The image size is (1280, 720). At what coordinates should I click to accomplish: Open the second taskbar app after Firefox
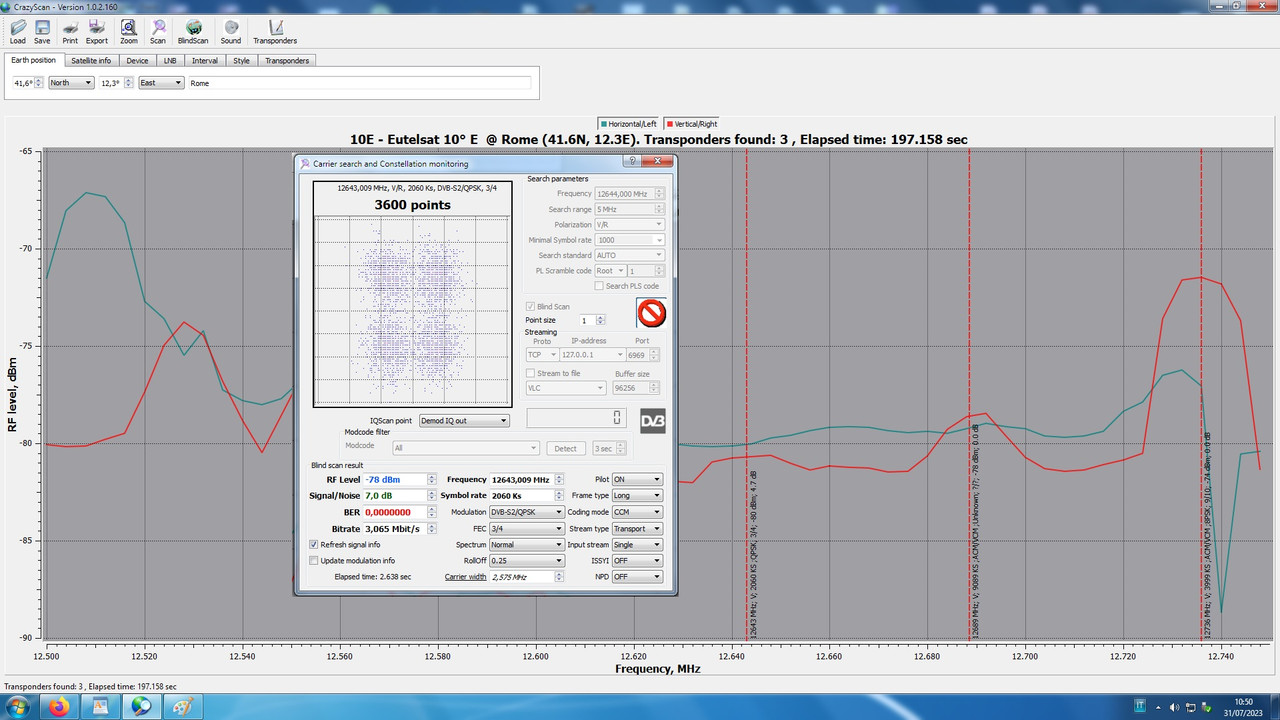[100, 706]
